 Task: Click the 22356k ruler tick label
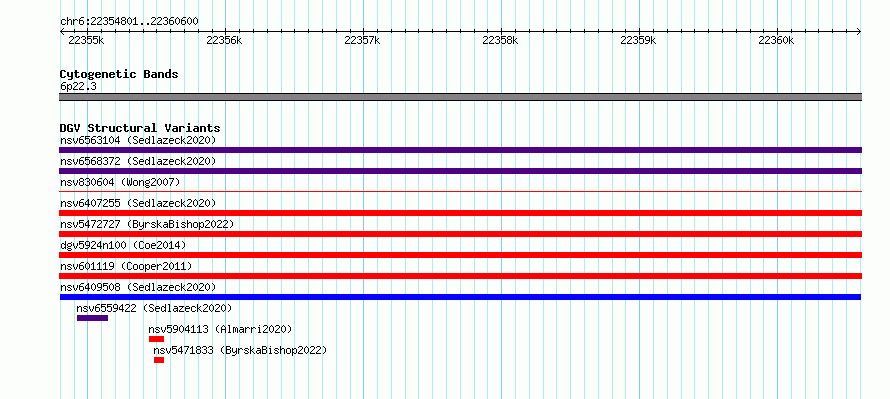(224, 40)
